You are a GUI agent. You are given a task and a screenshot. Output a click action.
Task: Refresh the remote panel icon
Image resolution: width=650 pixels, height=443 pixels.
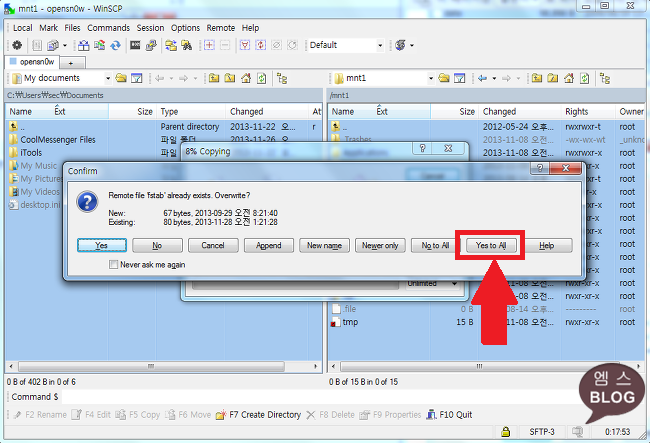point(585,78)
